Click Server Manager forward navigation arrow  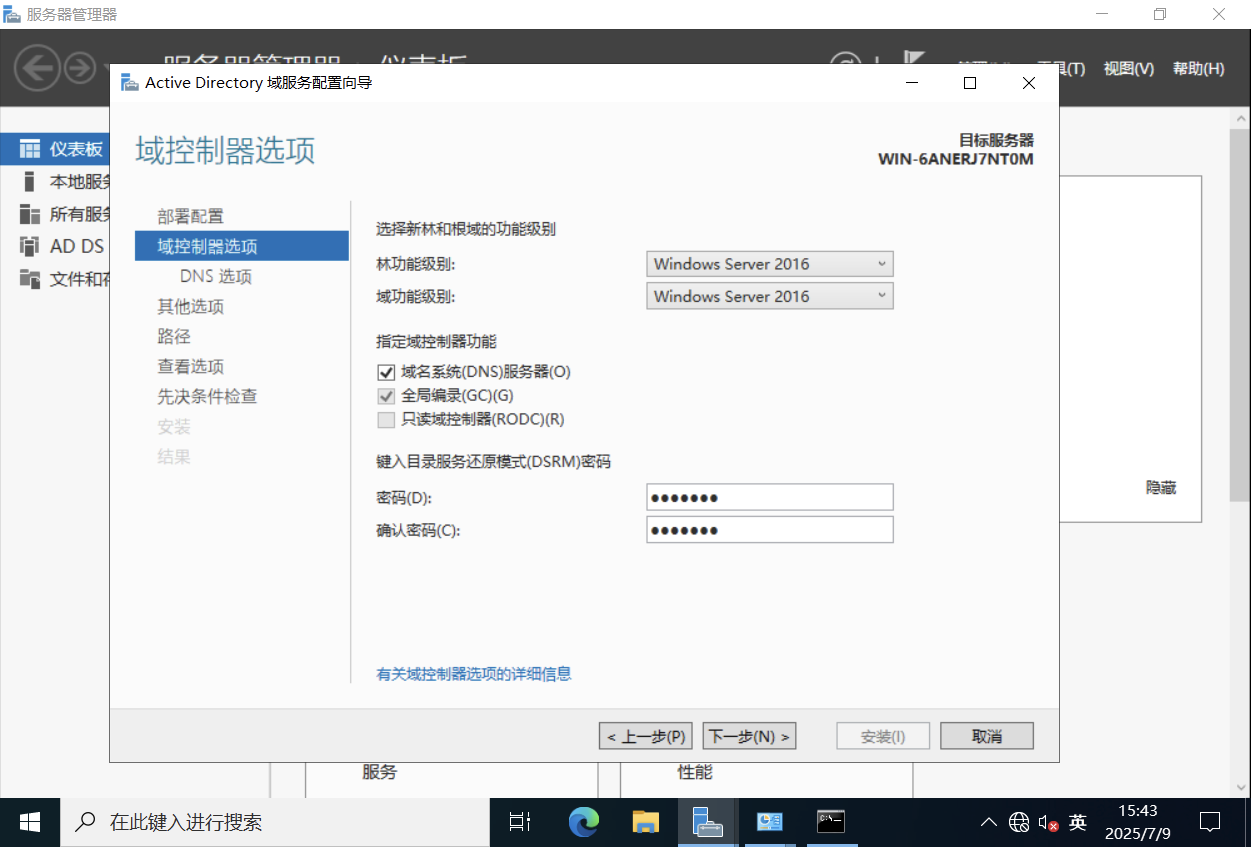[x=80, y=69]
